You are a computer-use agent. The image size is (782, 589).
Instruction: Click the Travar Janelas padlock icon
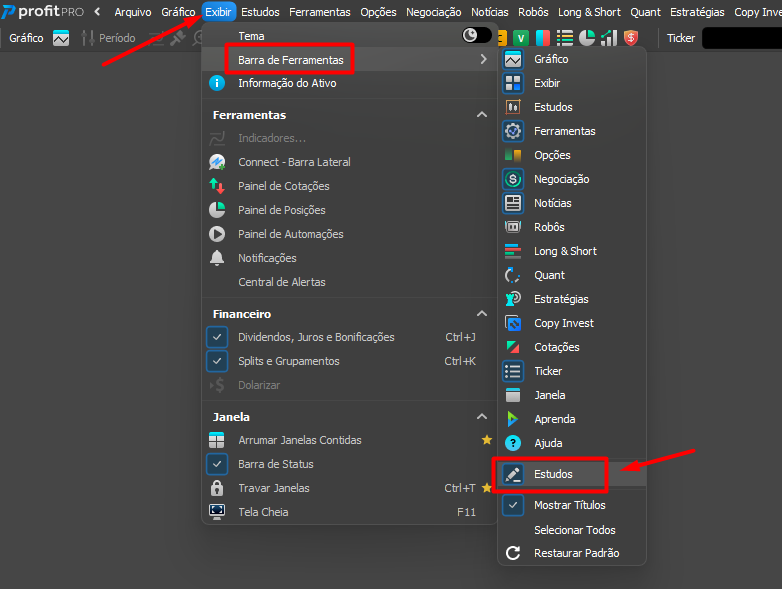click(x=217, y=488)
